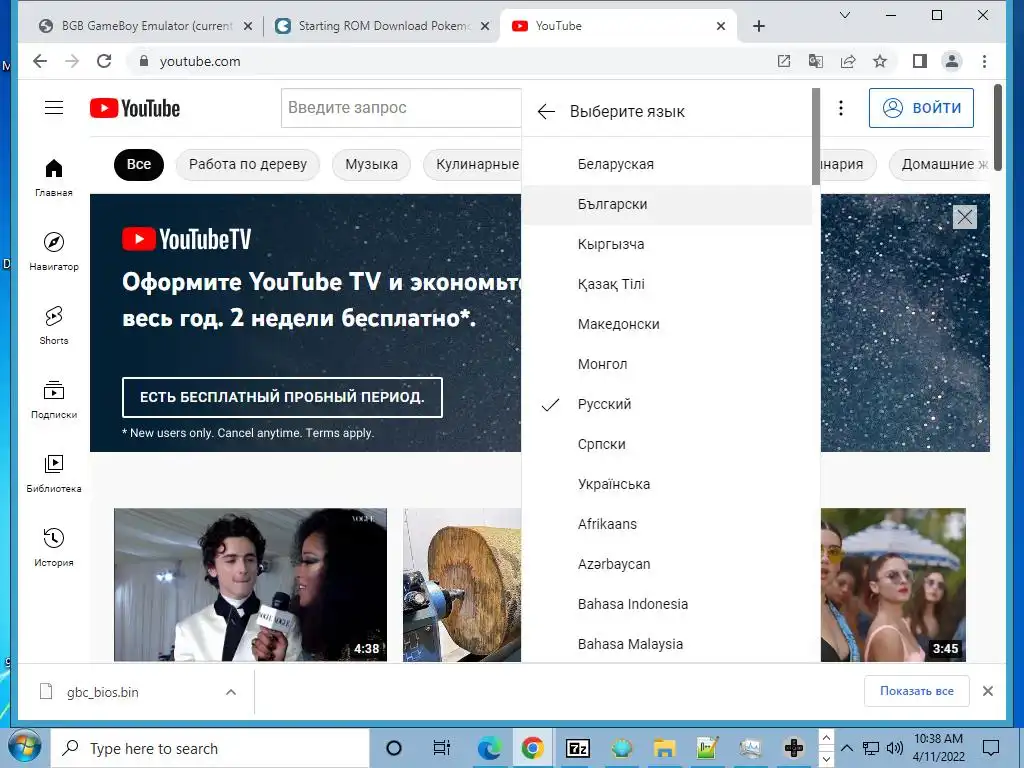Select the Музыка filter chip
Screen dimensions: 1024x768
372,165
